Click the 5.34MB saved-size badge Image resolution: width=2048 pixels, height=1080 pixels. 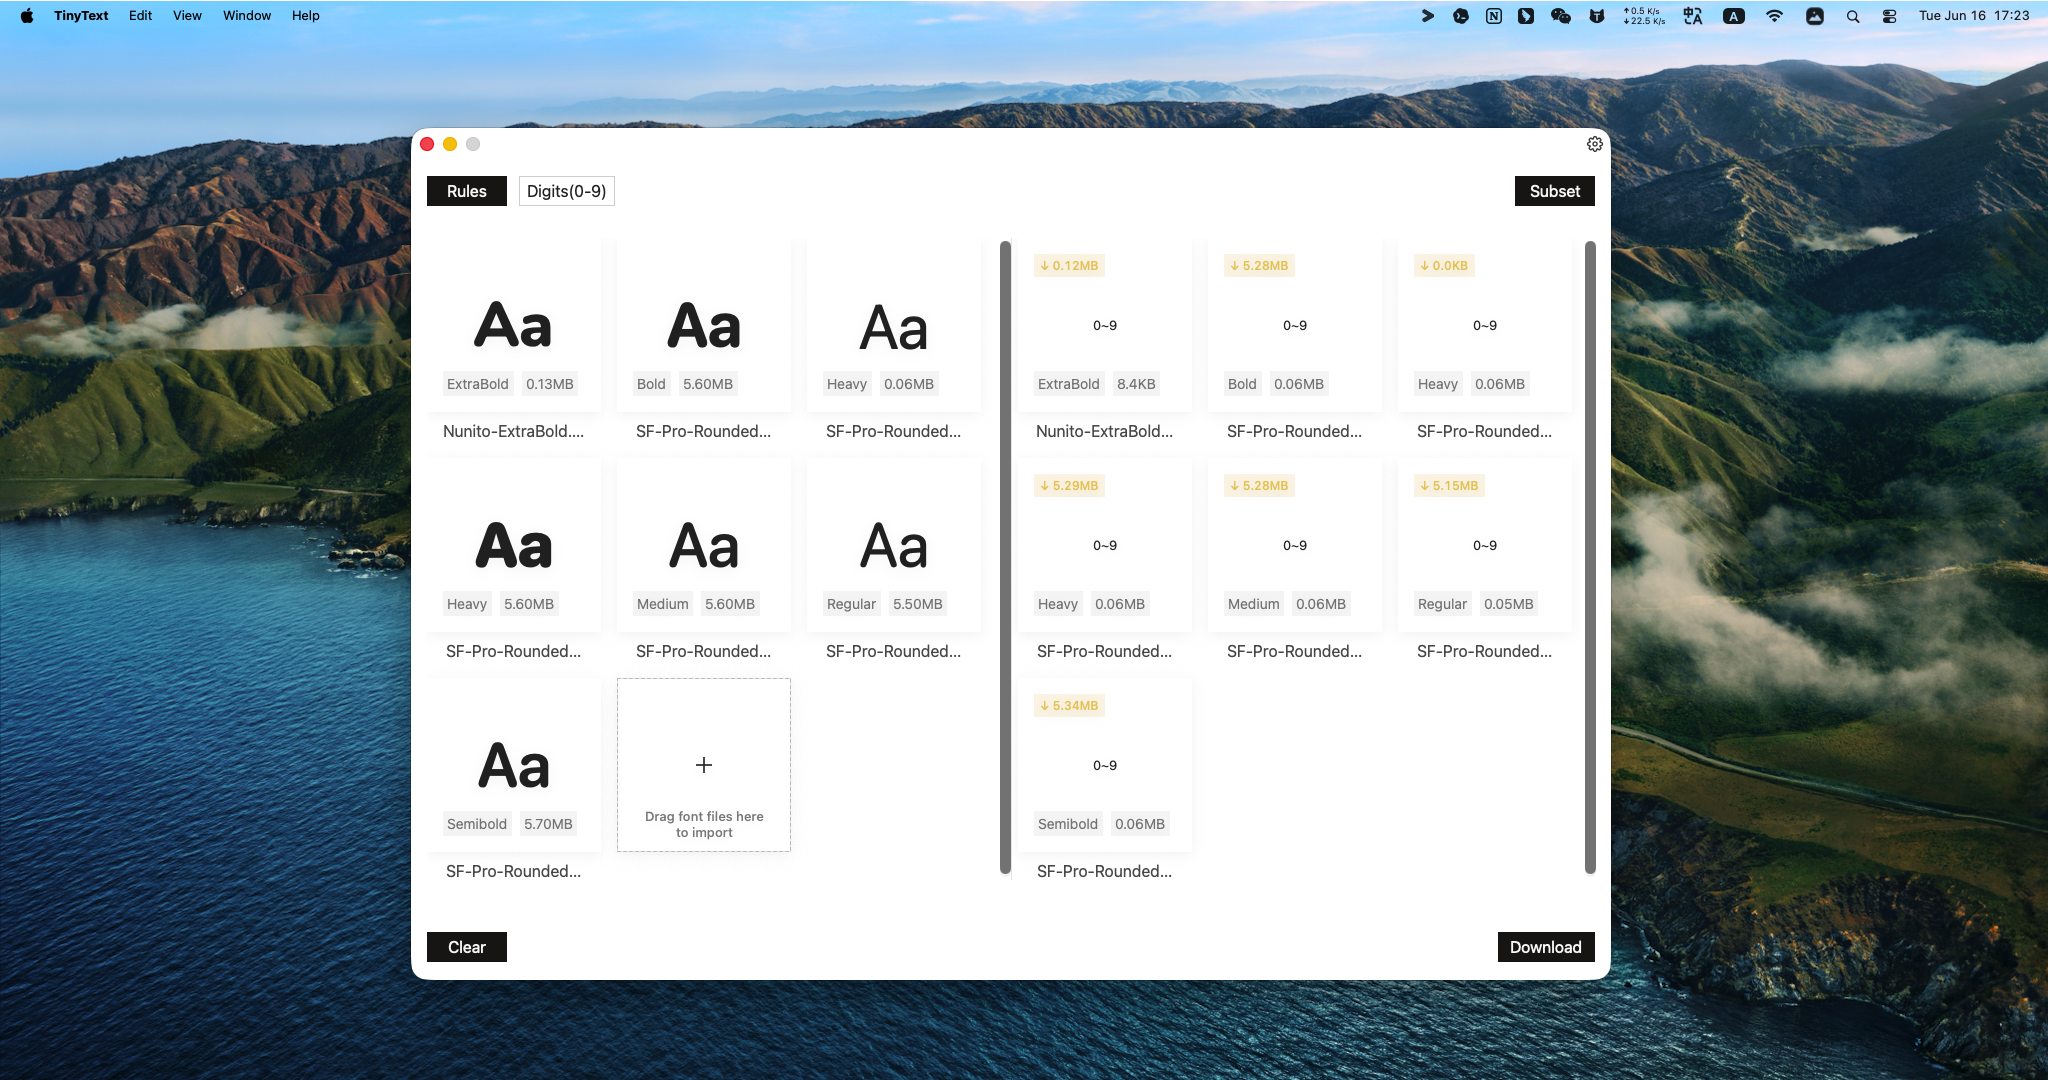point(1069,706)
